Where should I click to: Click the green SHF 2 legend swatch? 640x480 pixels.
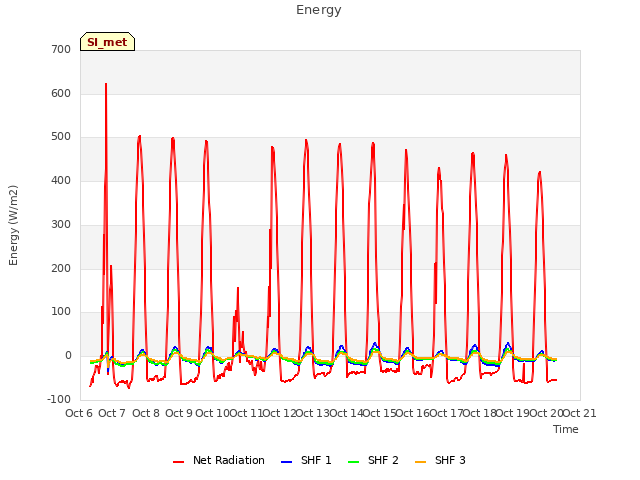coord(353,462)
